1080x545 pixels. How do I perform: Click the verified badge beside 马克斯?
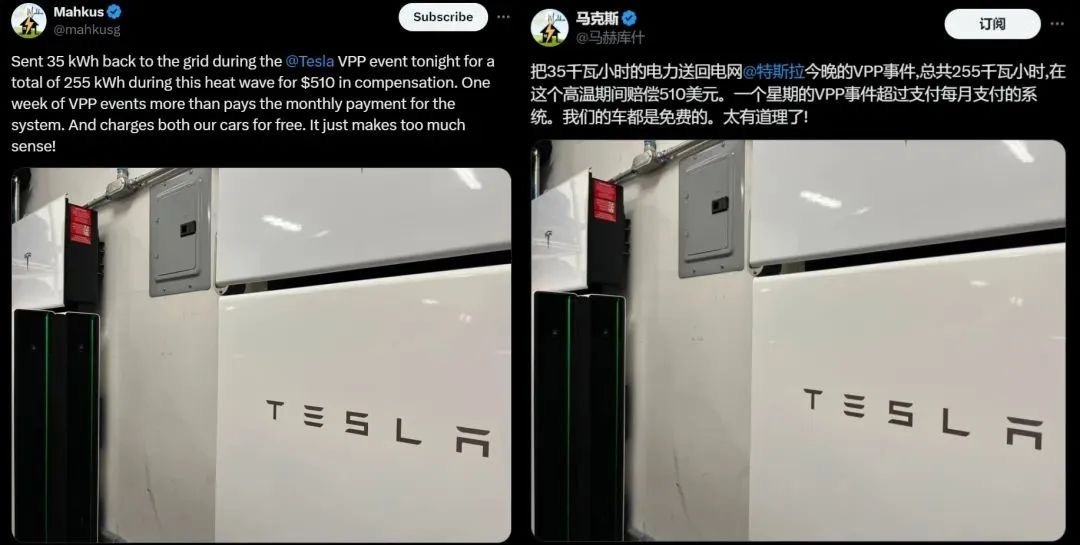pos(629,19)
